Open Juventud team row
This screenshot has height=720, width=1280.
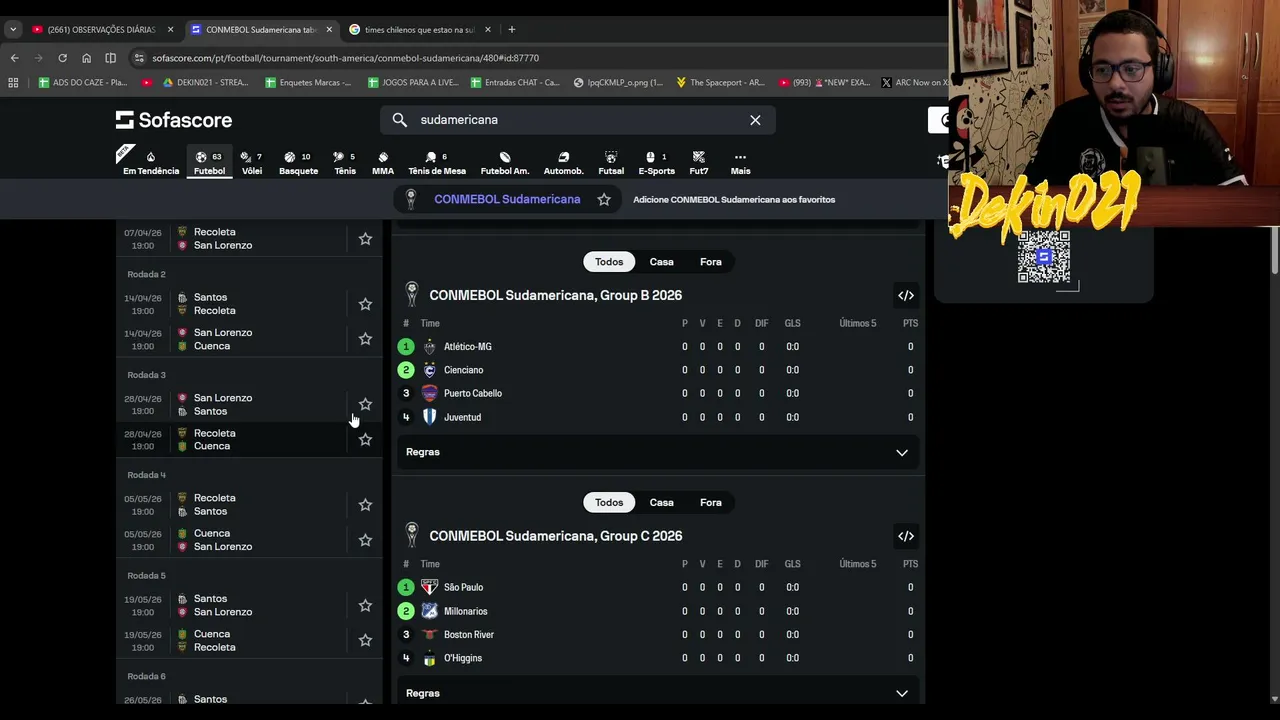click(658, 417)
